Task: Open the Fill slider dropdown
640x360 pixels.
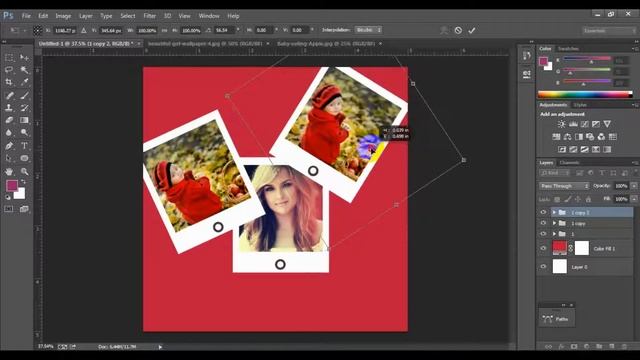Action: [x=634, y=199]
